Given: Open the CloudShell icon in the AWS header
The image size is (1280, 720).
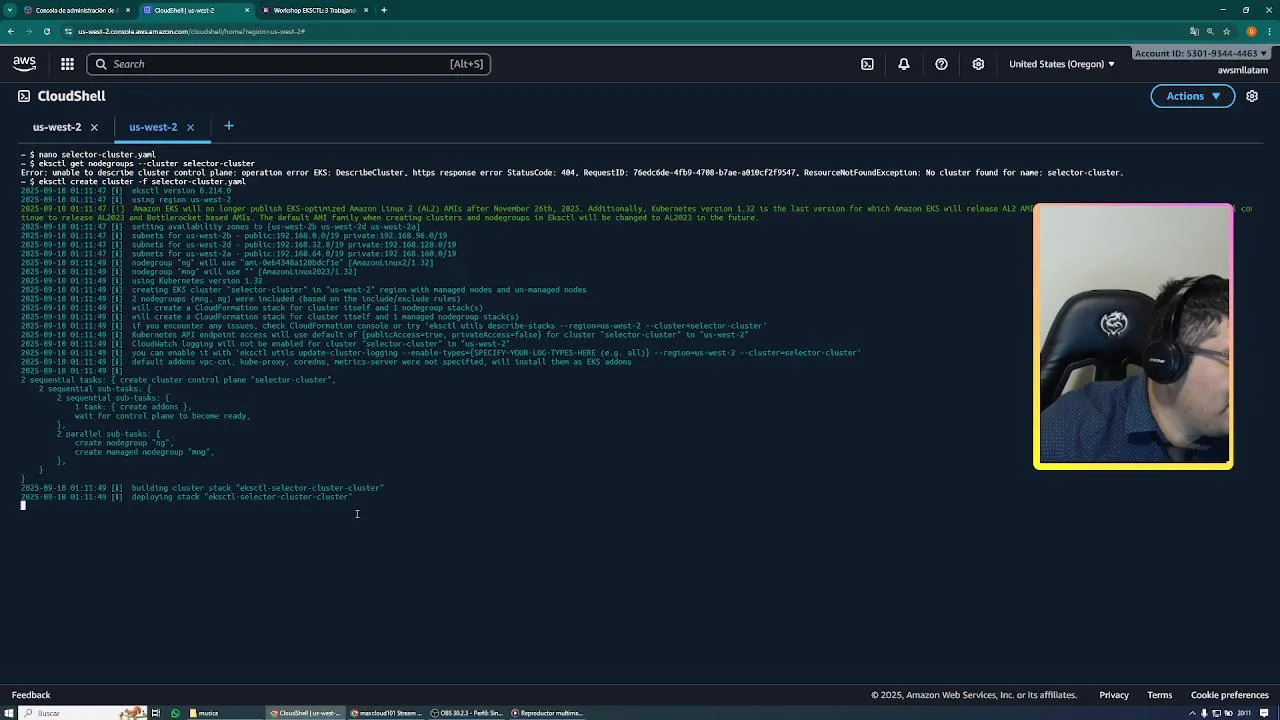Looking at the screenshot, I should coord(867,64).
